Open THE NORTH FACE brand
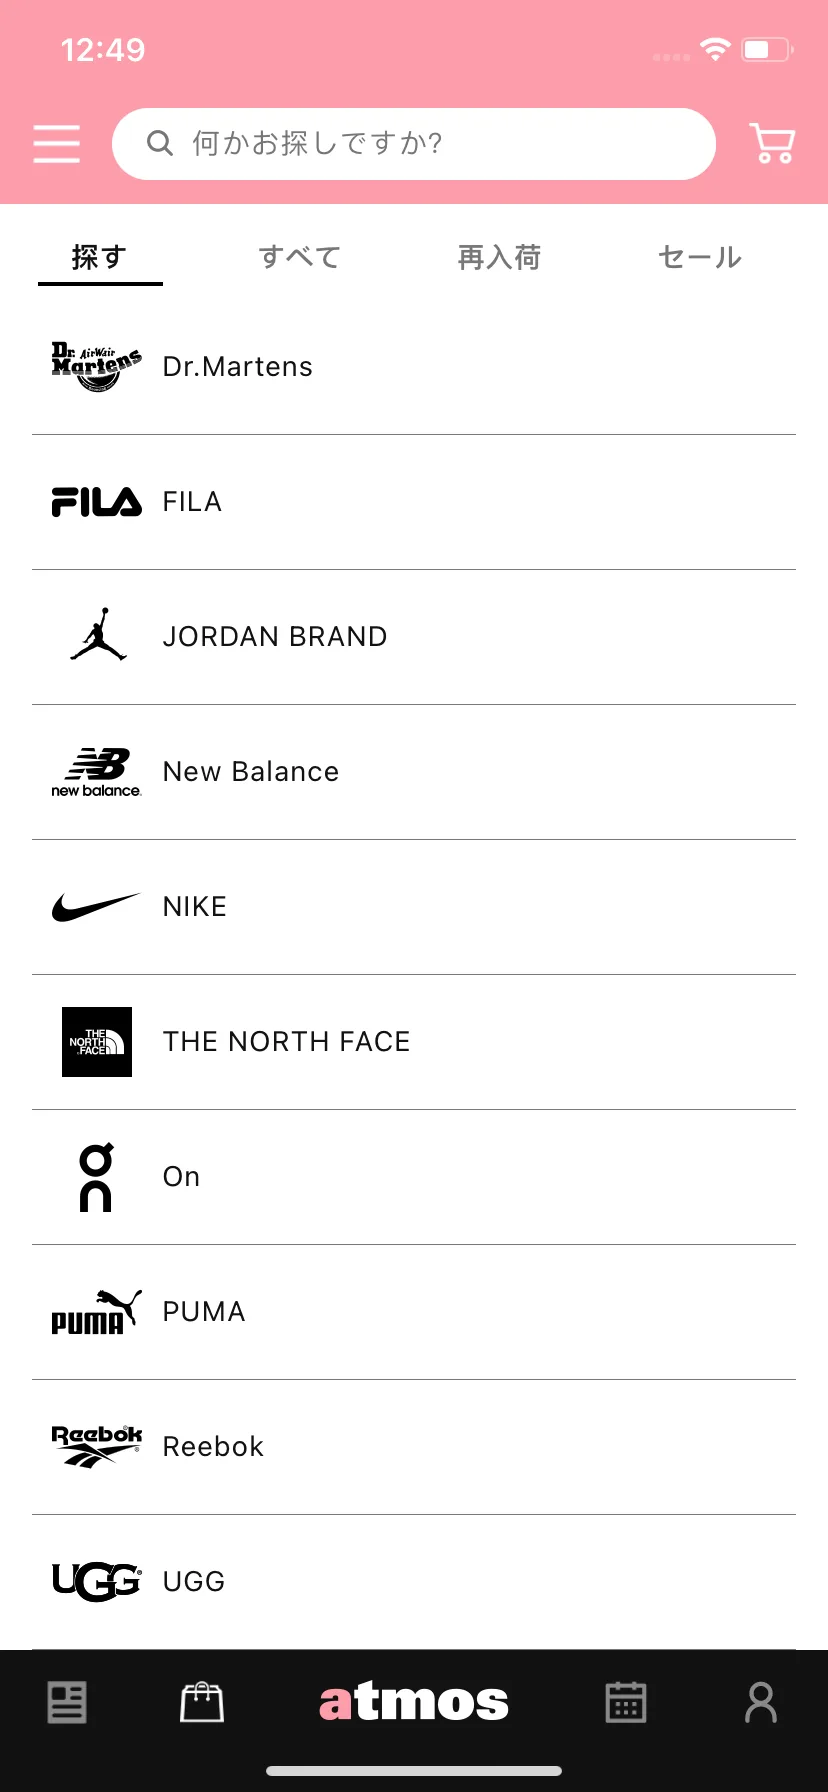 pyautogui.click(x=414, y=1042)
